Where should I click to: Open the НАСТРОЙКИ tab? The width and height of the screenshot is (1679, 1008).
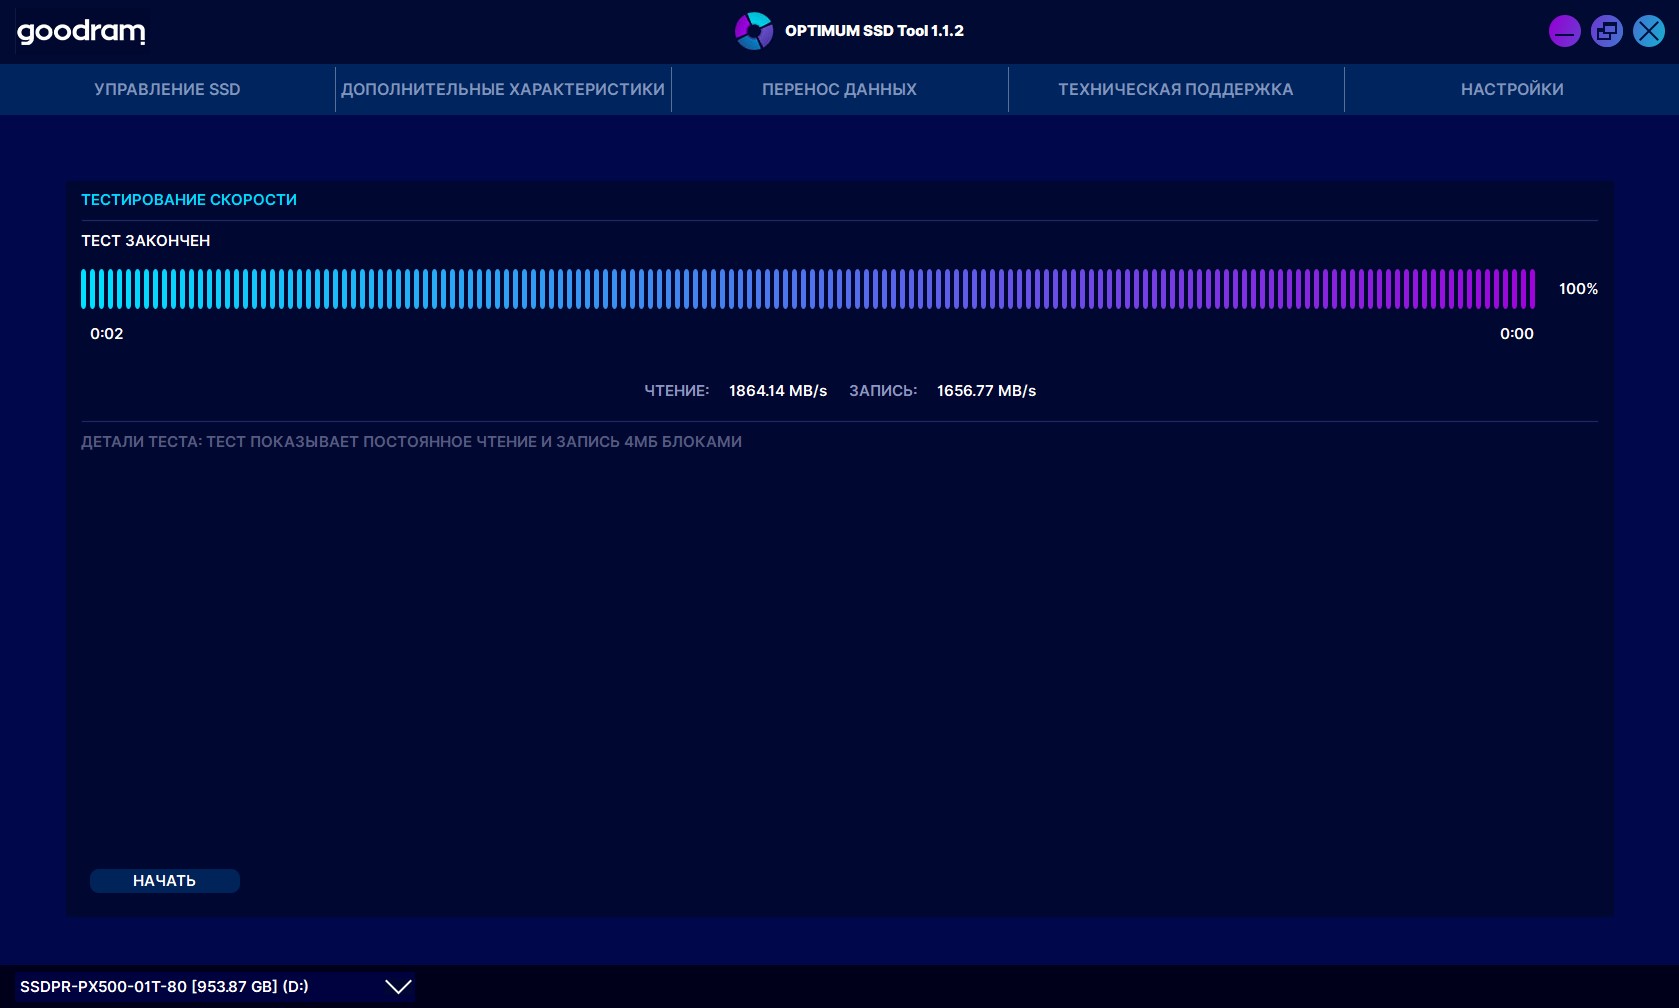tap(1512, 89)
